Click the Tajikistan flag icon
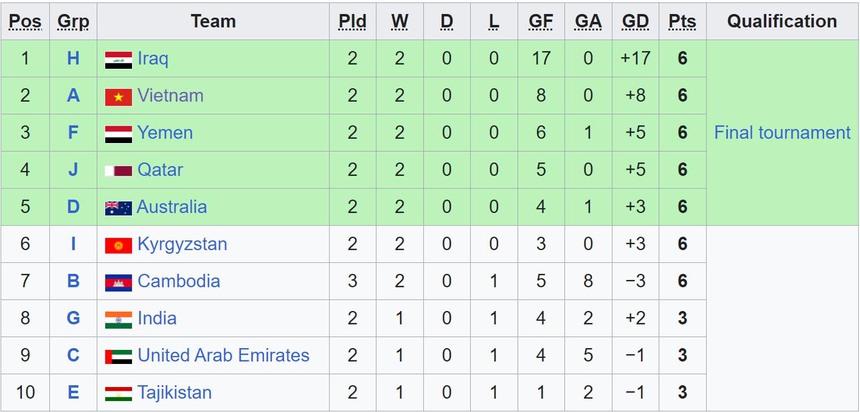 point(118,393)
